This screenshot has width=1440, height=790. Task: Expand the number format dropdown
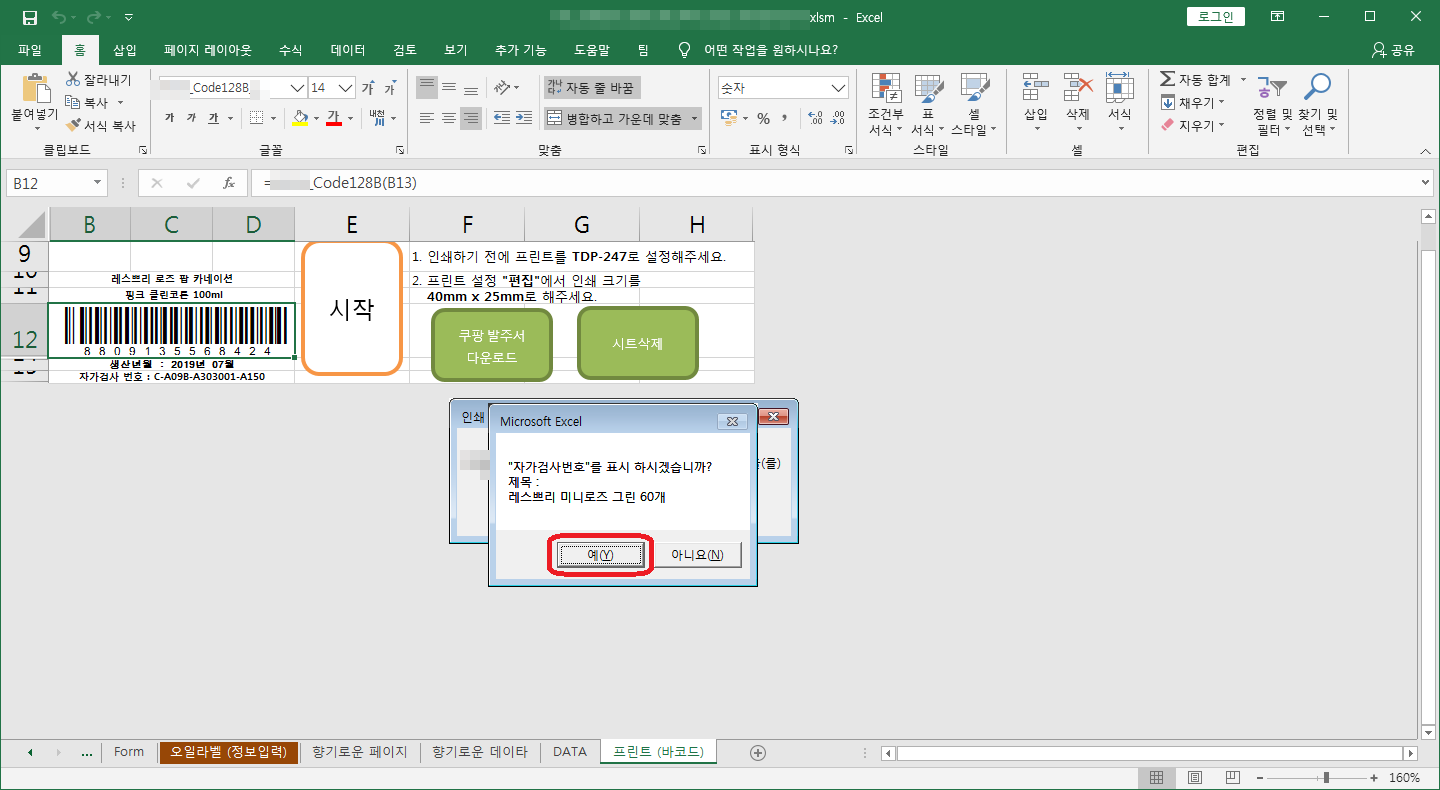click(838, 88)
